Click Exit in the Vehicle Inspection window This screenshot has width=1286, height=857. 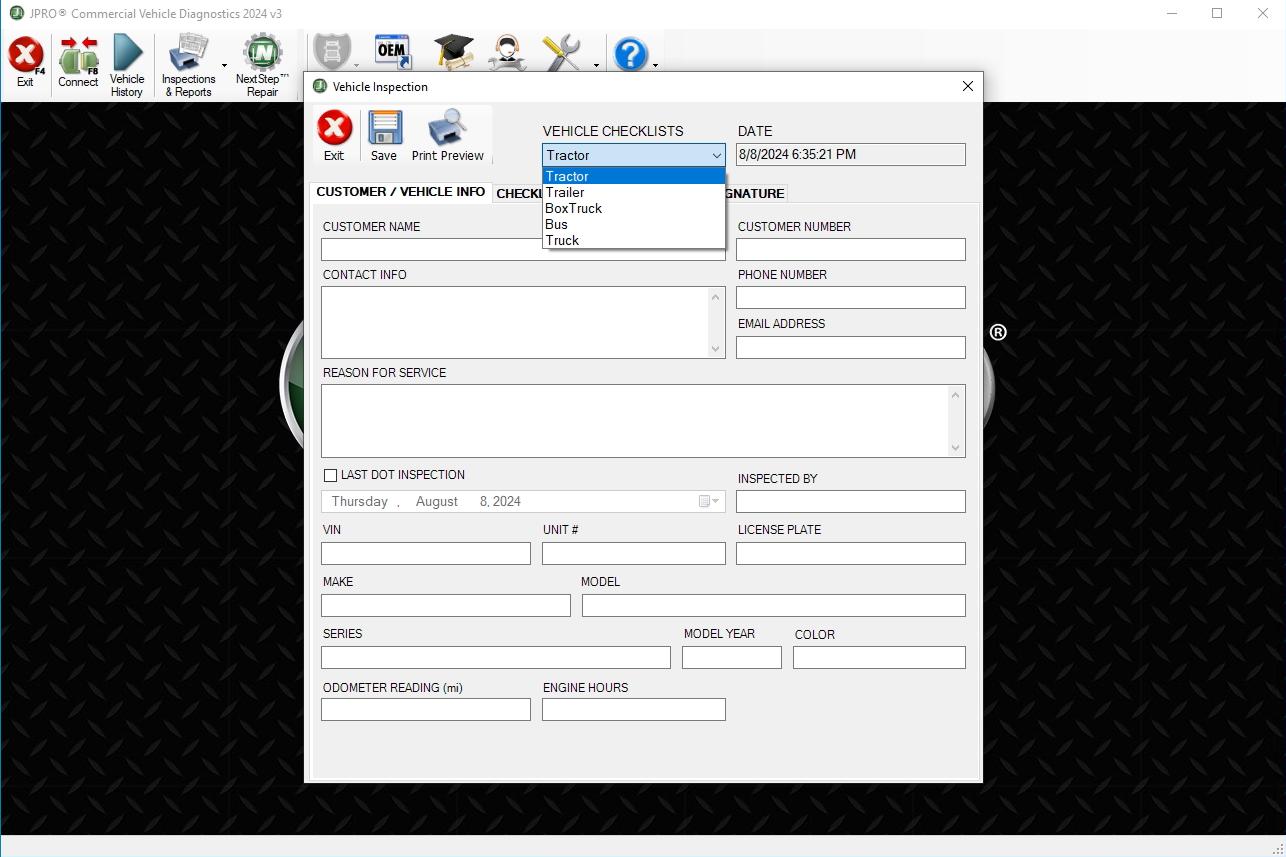(x=334, y=133)
